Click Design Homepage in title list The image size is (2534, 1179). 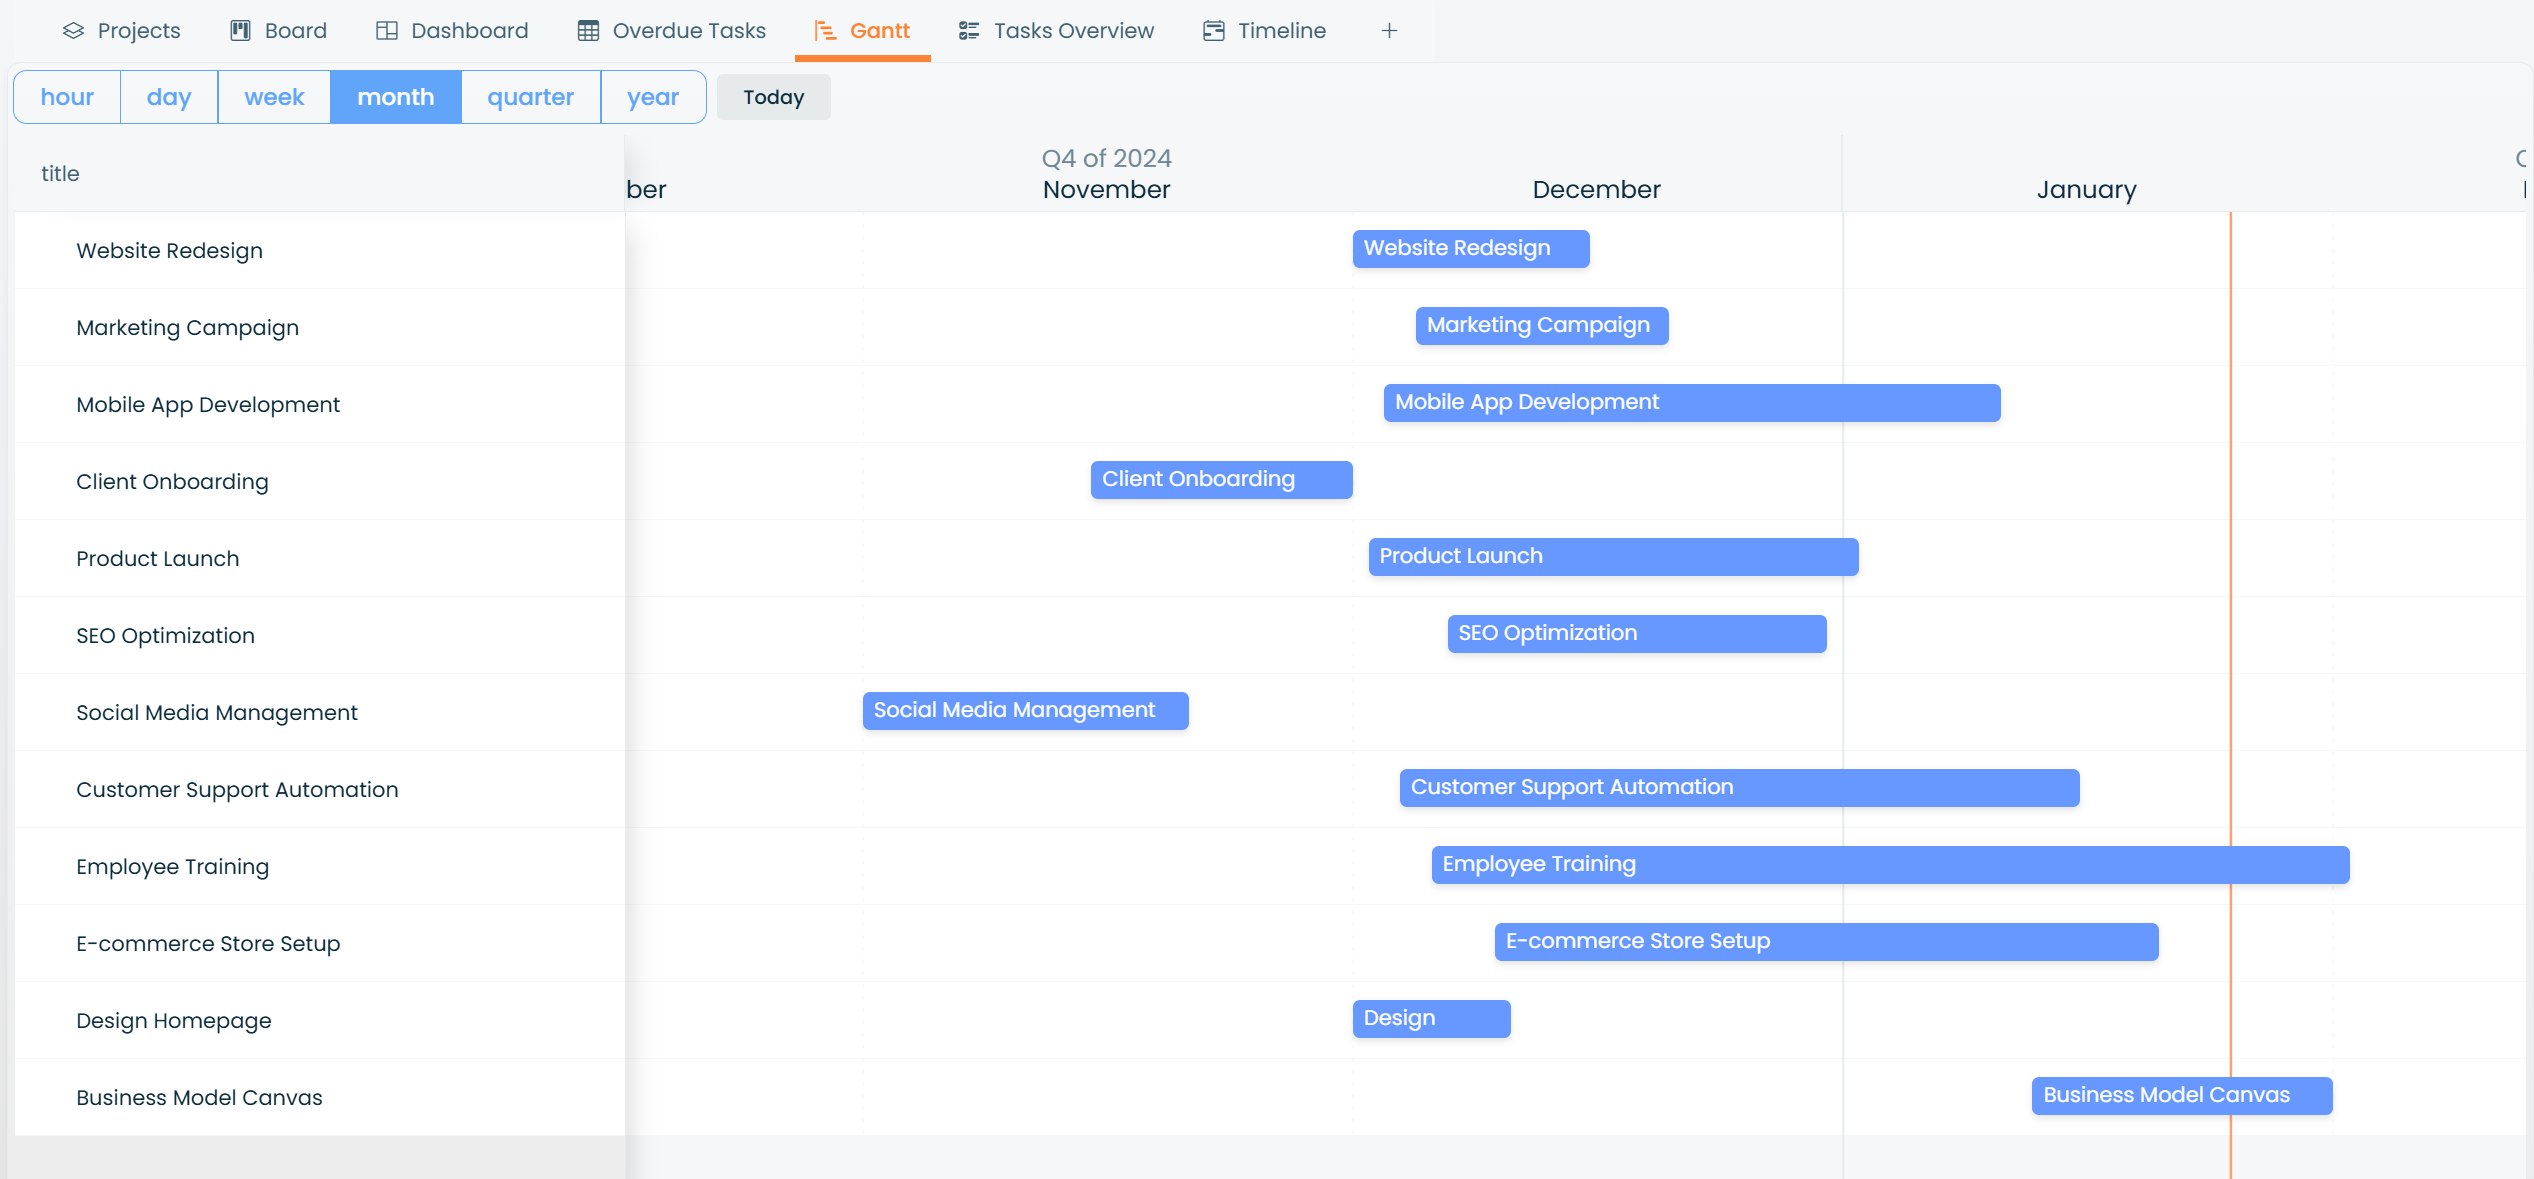174,1021
